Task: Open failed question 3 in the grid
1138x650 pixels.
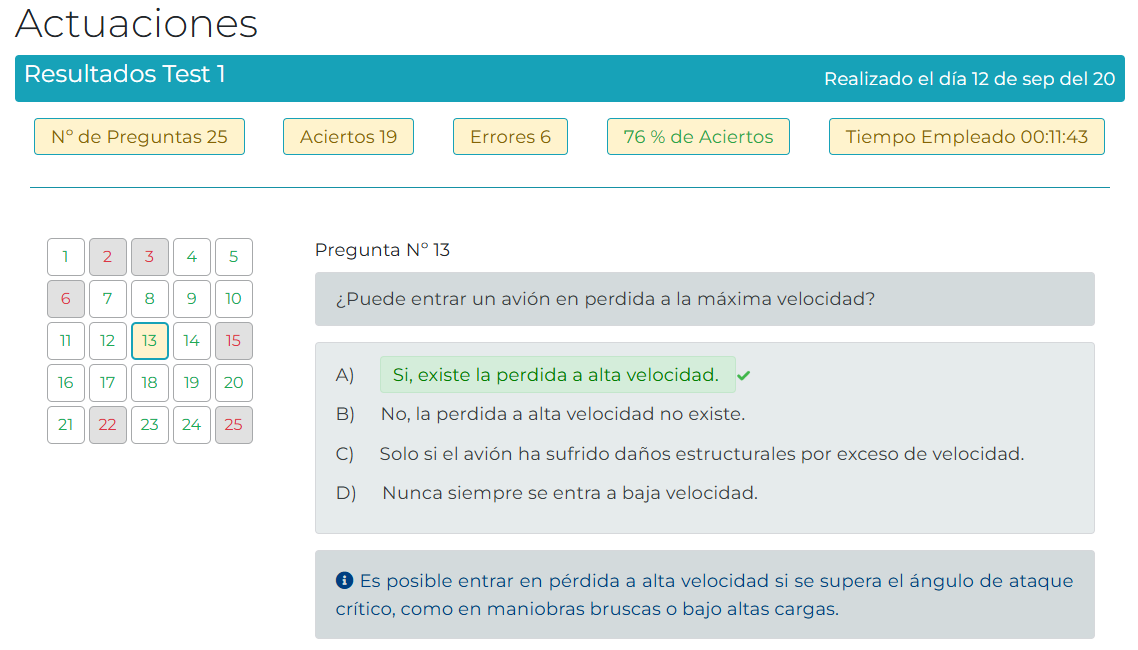Action: point(150,257)
